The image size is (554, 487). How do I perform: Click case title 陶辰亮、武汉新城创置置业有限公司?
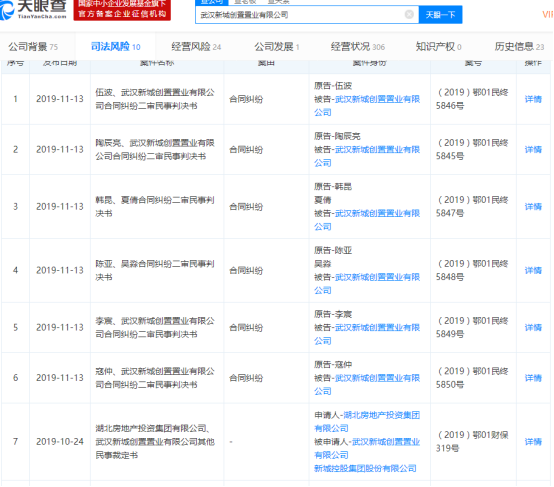coord(155,150)
